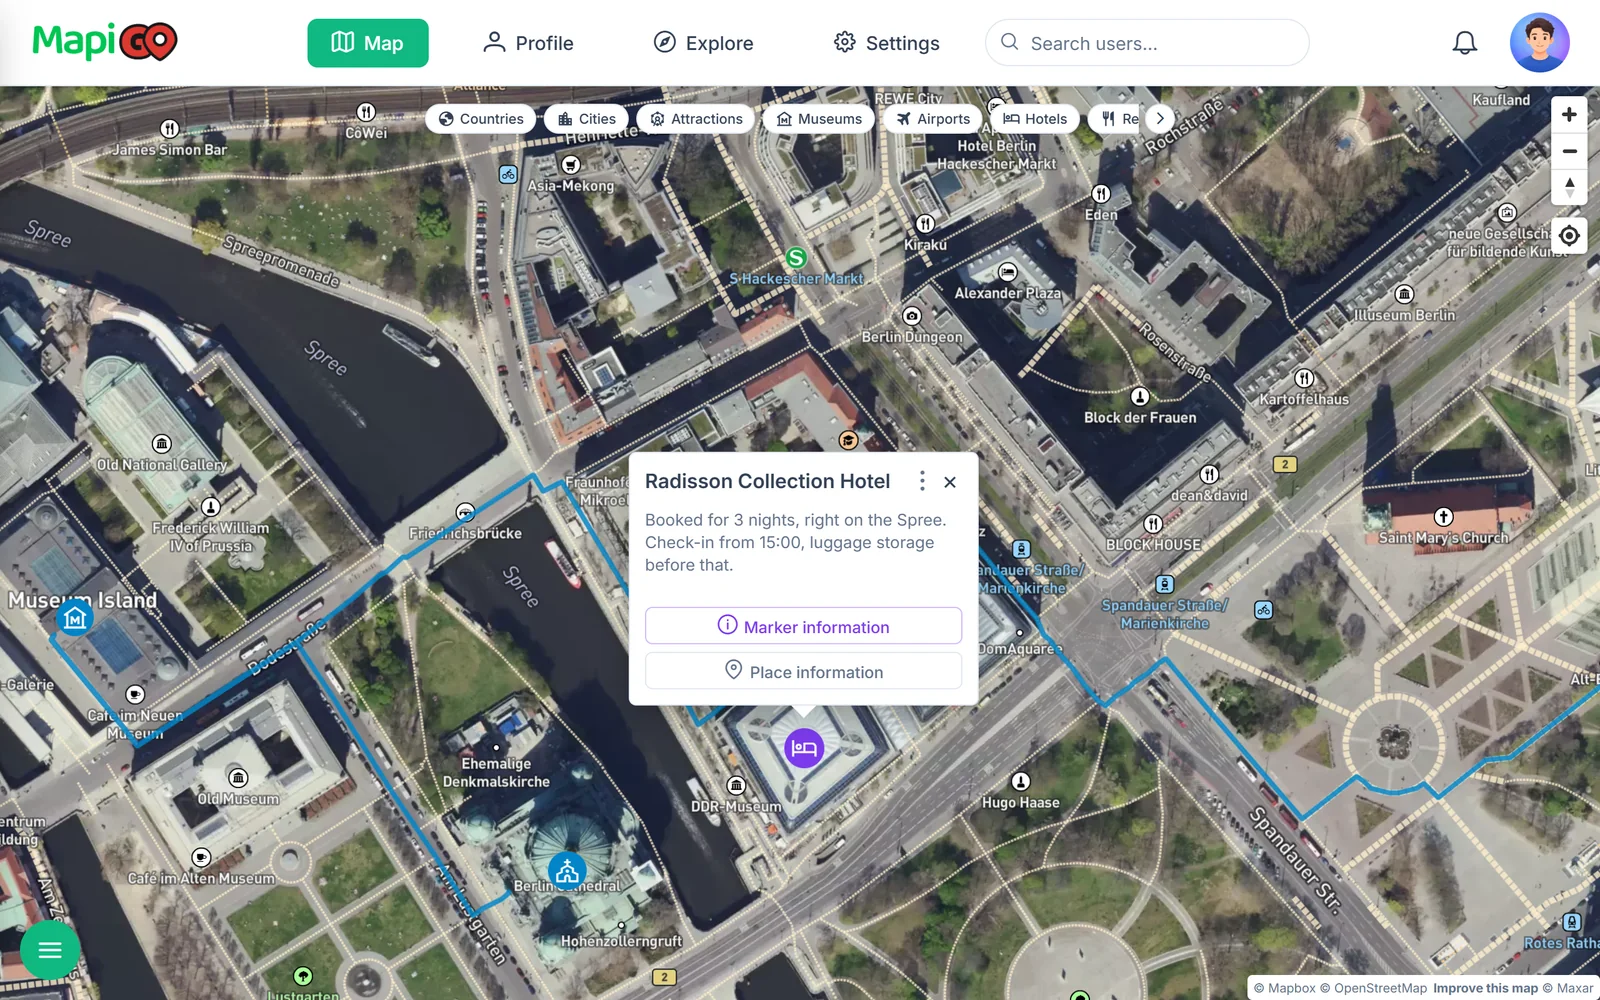This screenshot has width=1600, height=1000.
Task: Open the Maxar attribution link
Action: pos(1568,988)
